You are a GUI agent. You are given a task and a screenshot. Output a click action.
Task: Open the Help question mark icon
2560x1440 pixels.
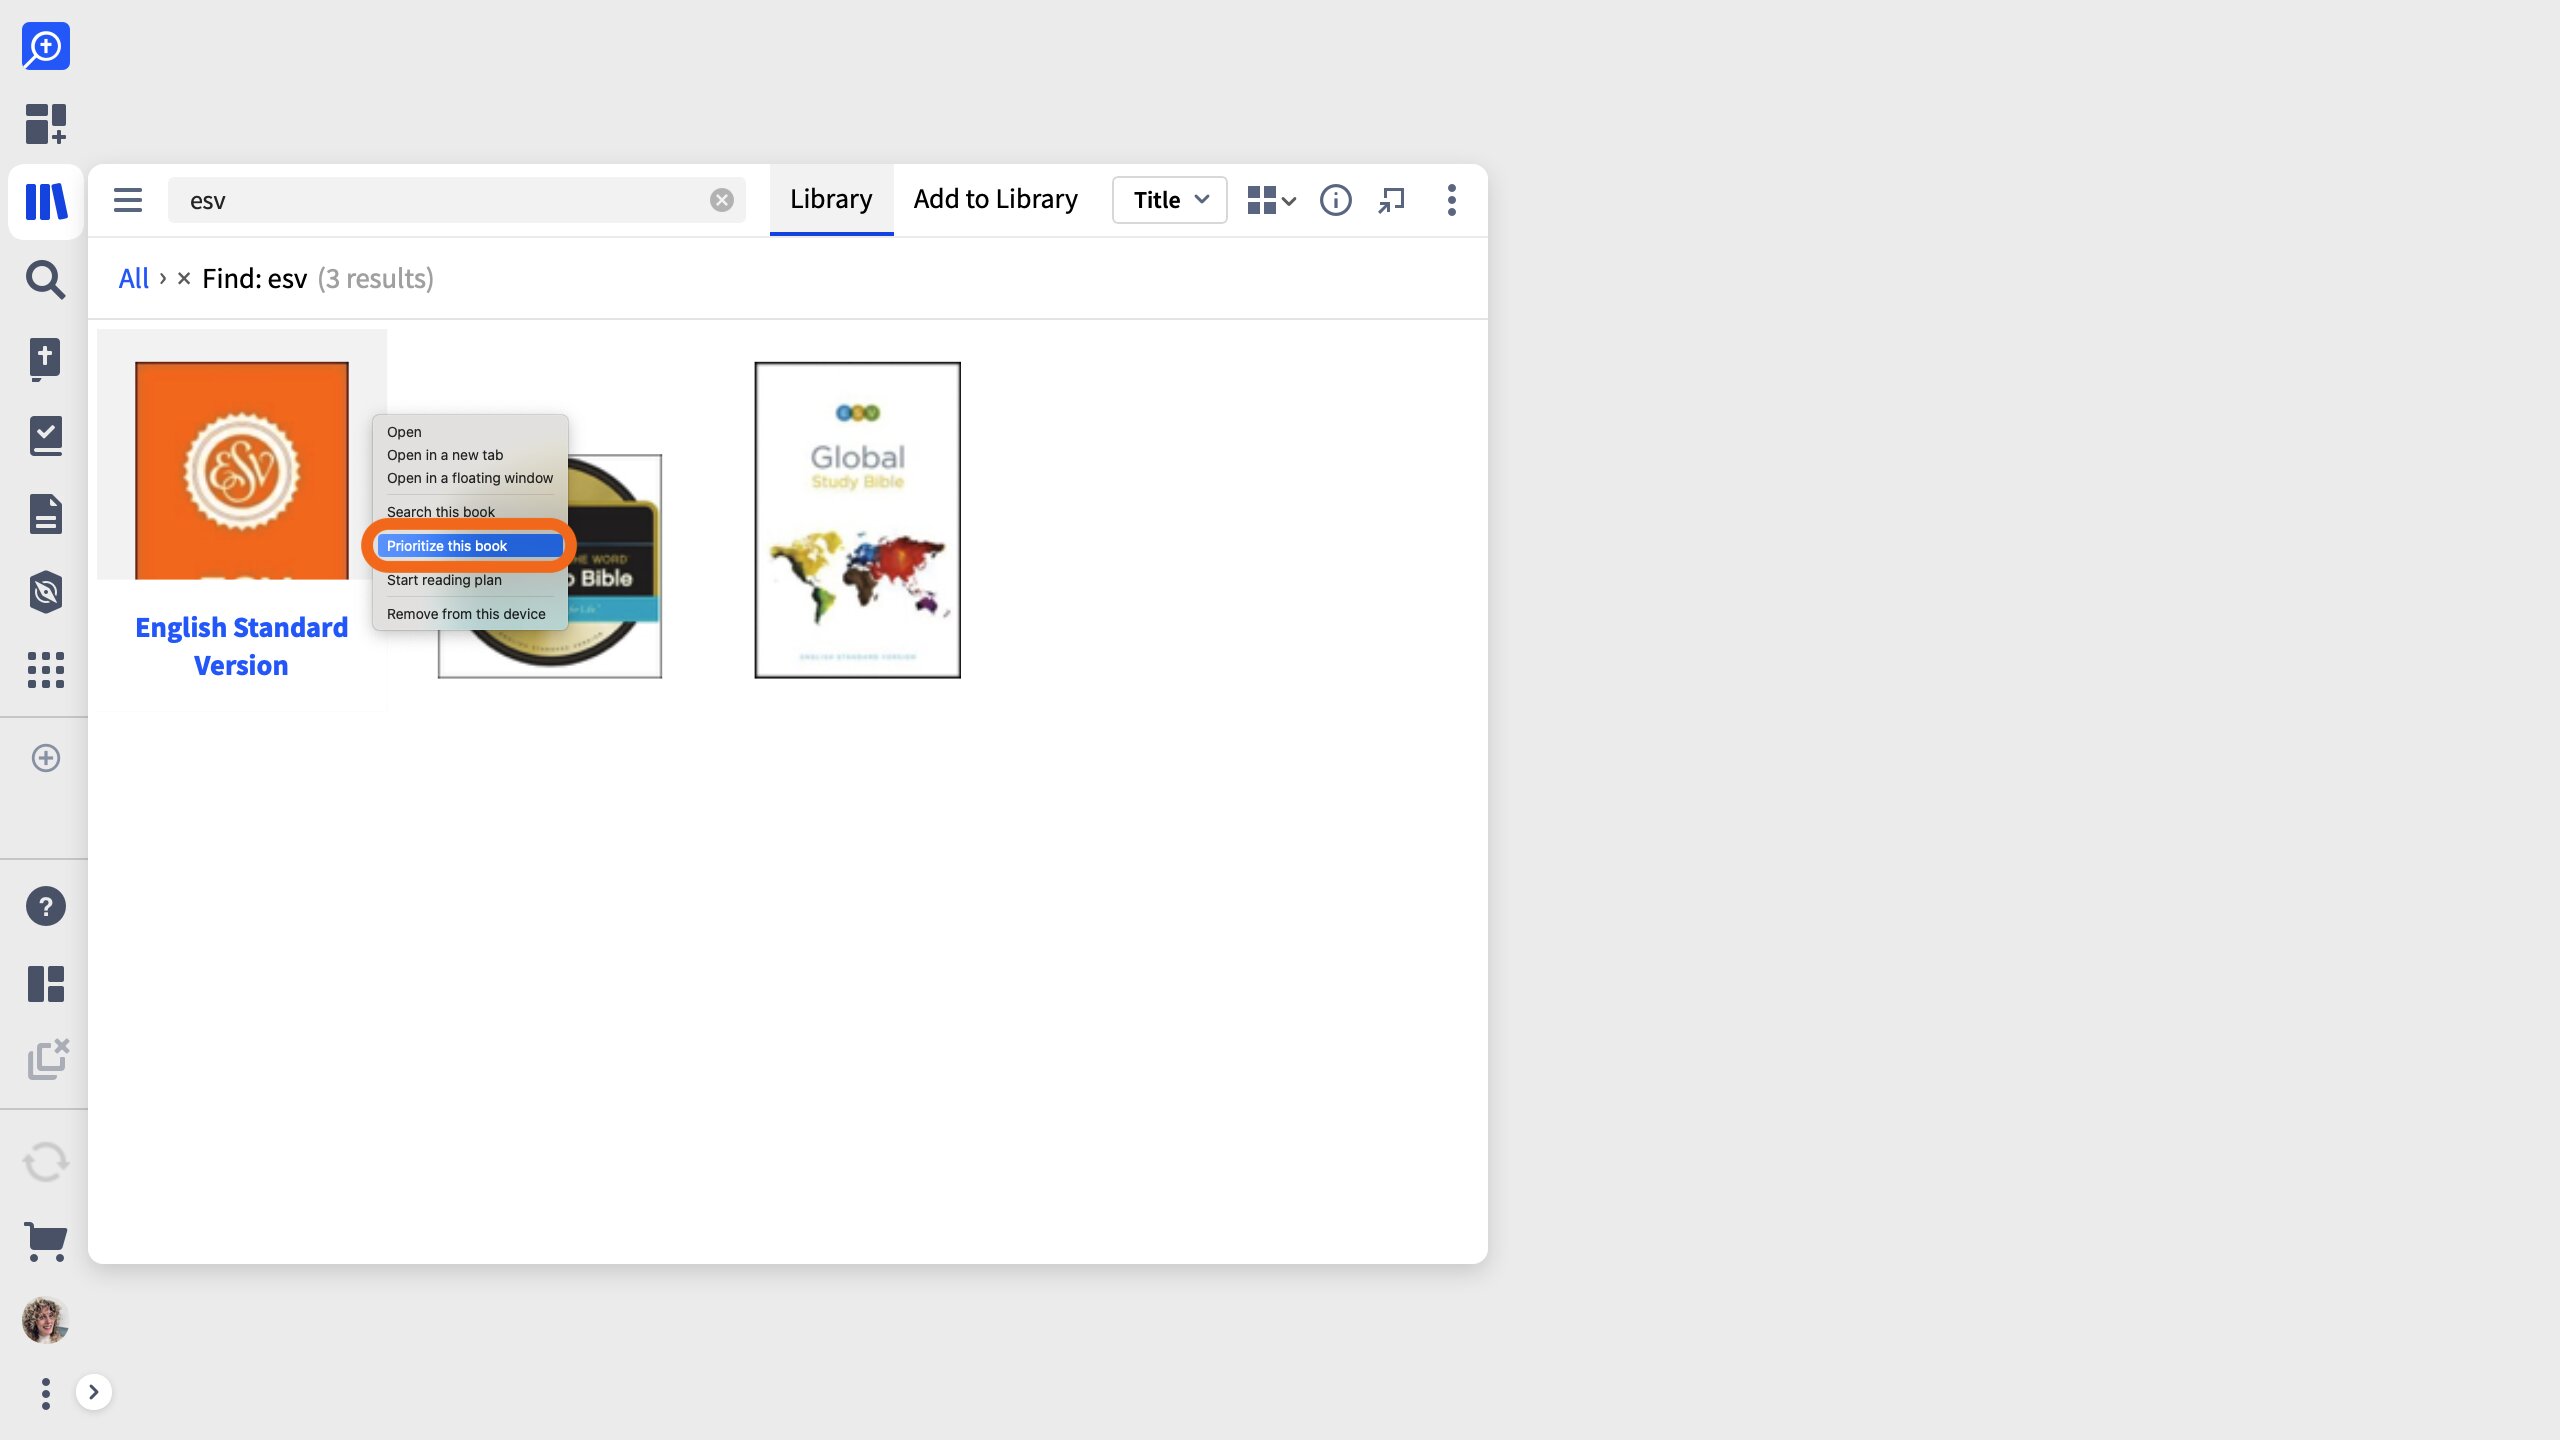click(46, 906)
